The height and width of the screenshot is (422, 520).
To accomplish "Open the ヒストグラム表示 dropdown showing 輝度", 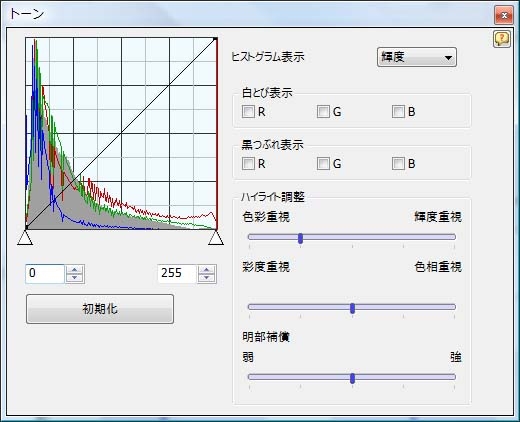I will [417, 57].
